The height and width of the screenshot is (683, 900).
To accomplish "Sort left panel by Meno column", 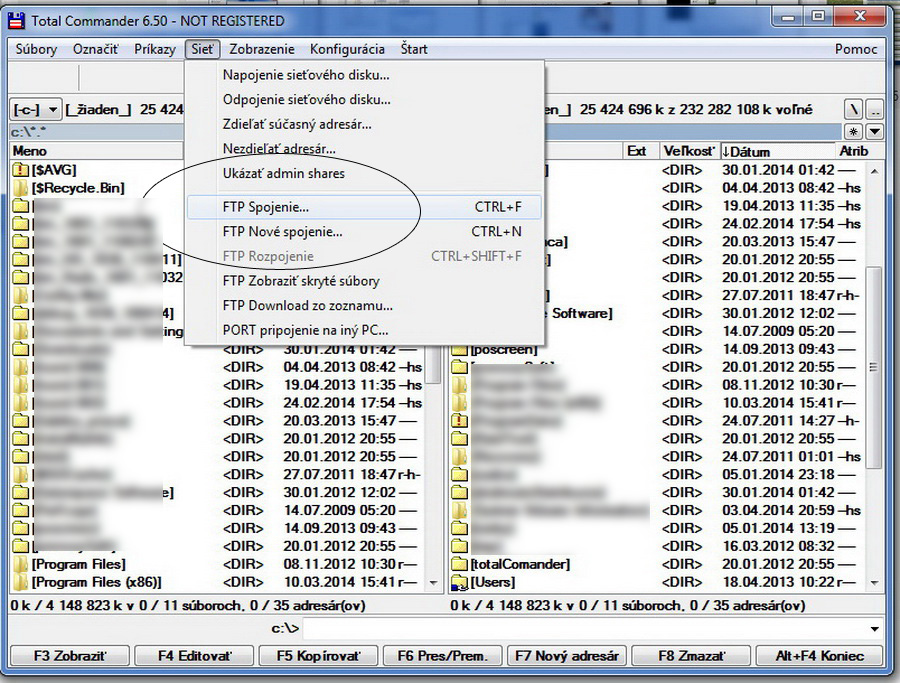I will click(x=96, y=152).
